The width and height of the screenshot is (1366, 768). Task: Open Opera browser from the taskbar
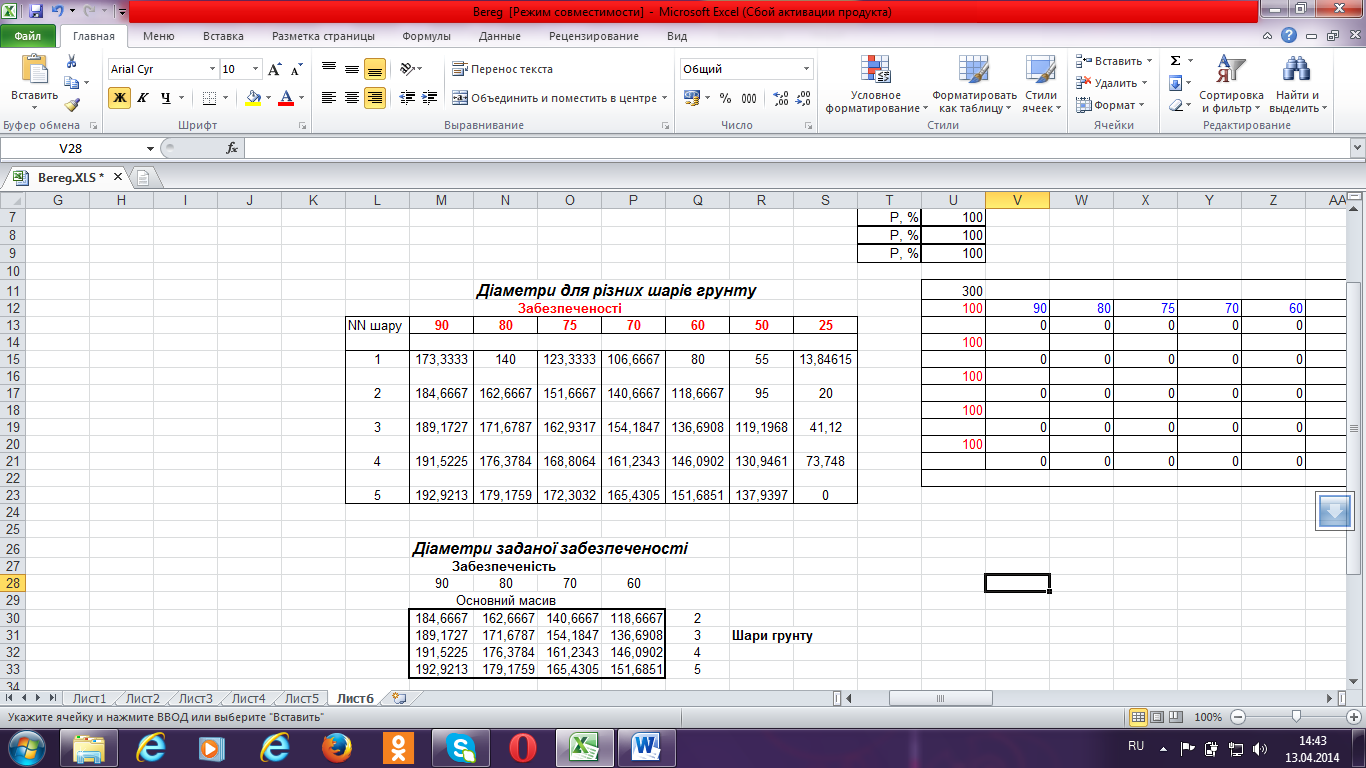[522, 747]
